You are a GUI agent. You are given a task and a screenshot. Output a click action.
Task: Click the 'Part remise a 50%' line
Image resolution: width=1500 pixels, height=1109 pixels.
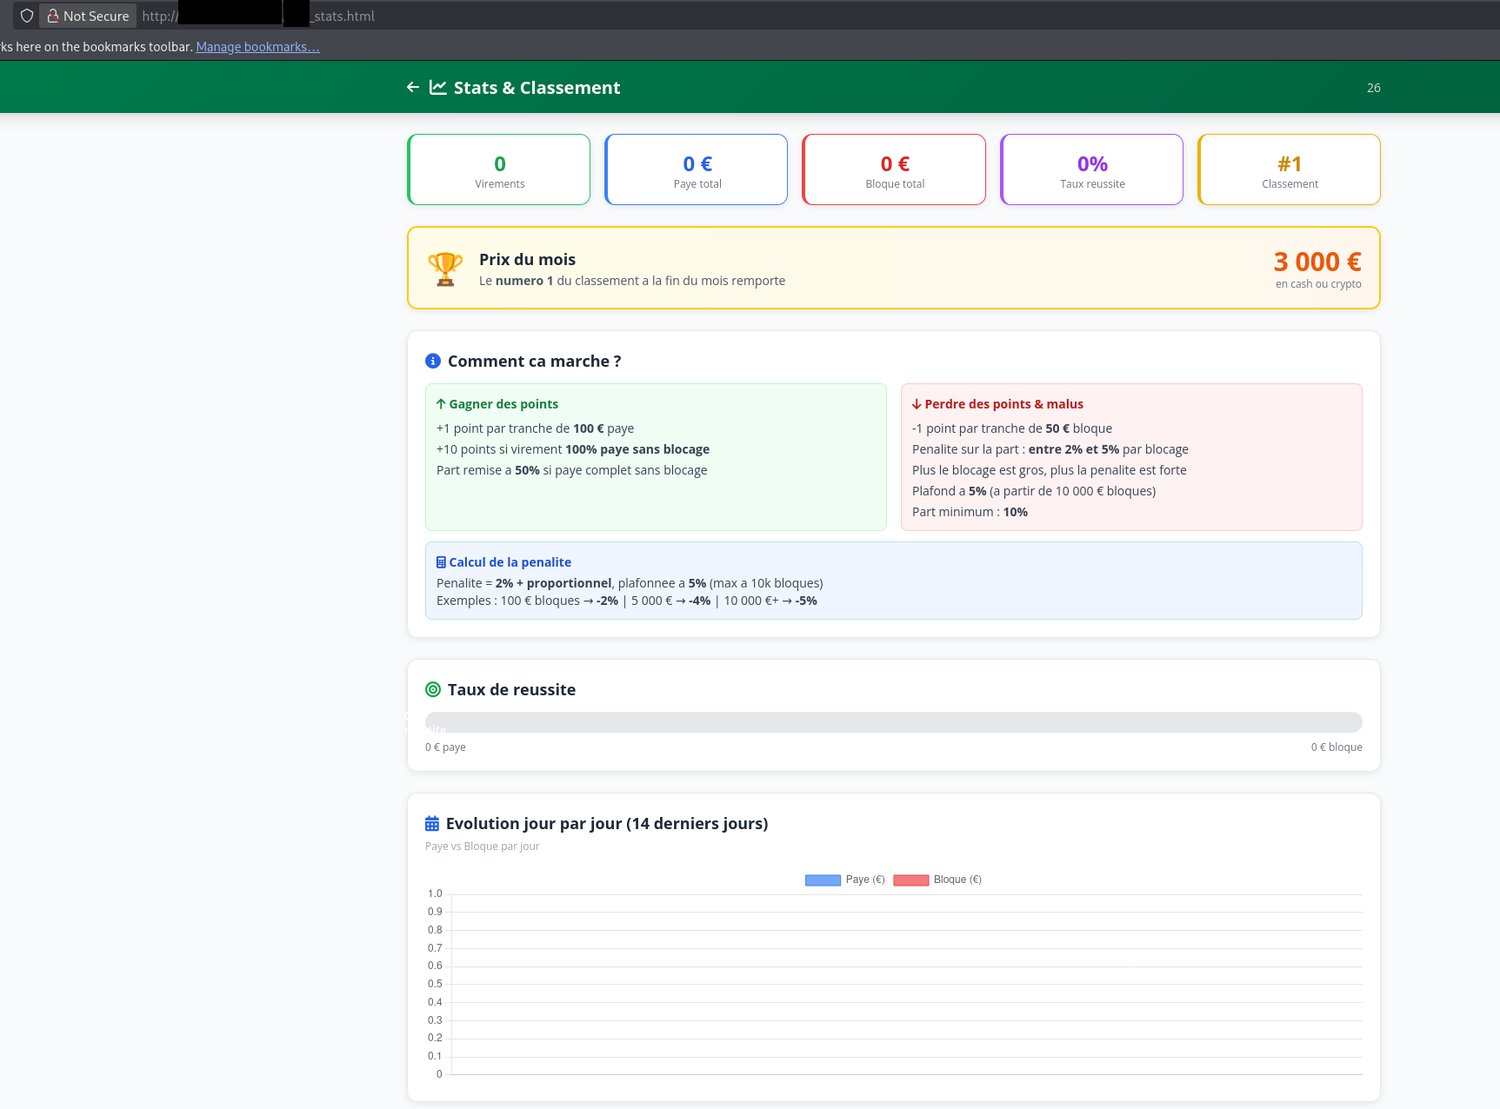(572, 470)
